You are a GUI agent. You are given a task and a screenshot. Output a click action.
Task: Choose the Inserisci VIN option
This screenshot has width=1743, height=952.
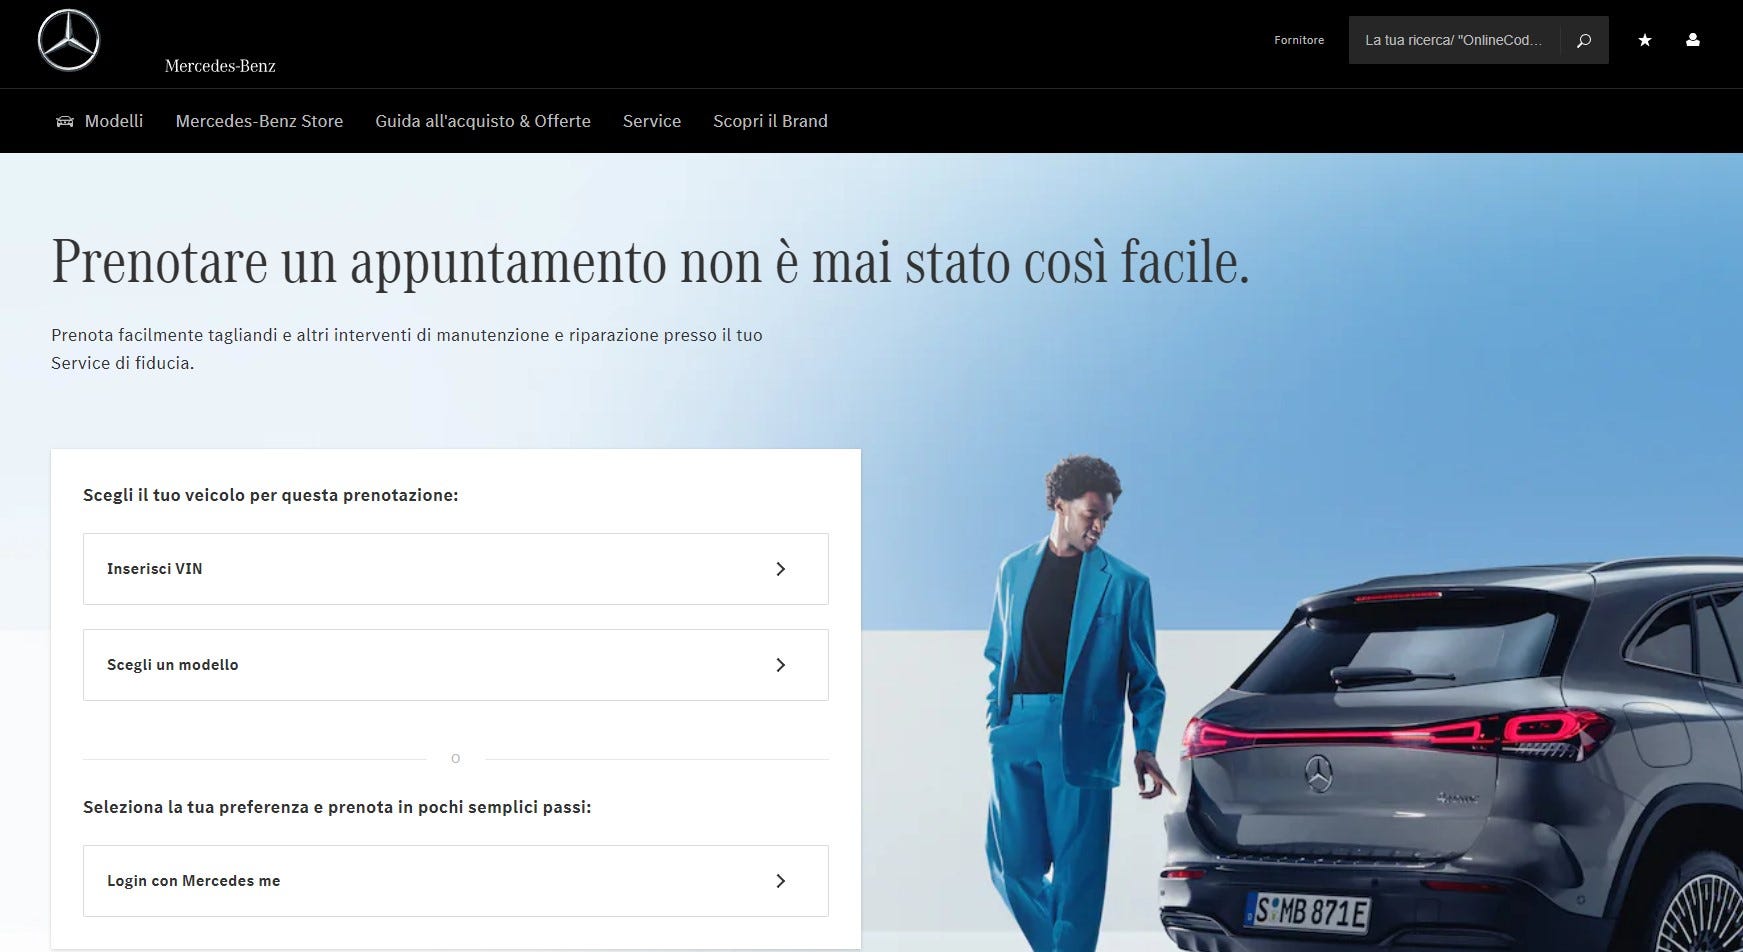click(x=456, y=569)
